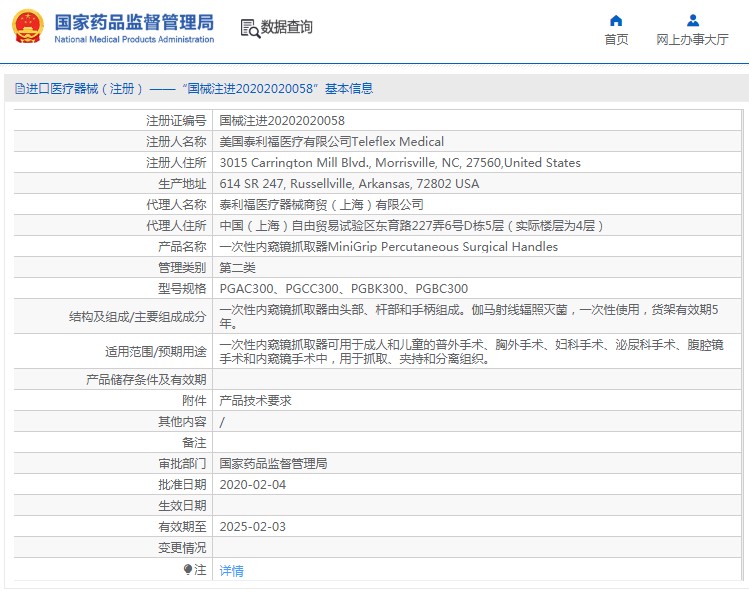
Task: Click expiry date 2025-02-03
Action: (x=253, y=527)
